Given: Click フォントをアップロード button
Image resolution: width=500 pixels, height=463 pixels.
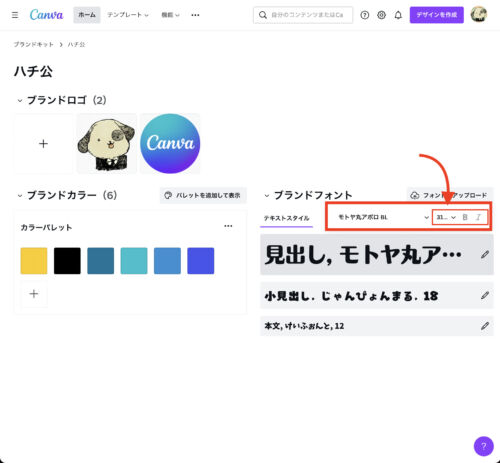Looking at the screenshot, I should click(449, 195).
